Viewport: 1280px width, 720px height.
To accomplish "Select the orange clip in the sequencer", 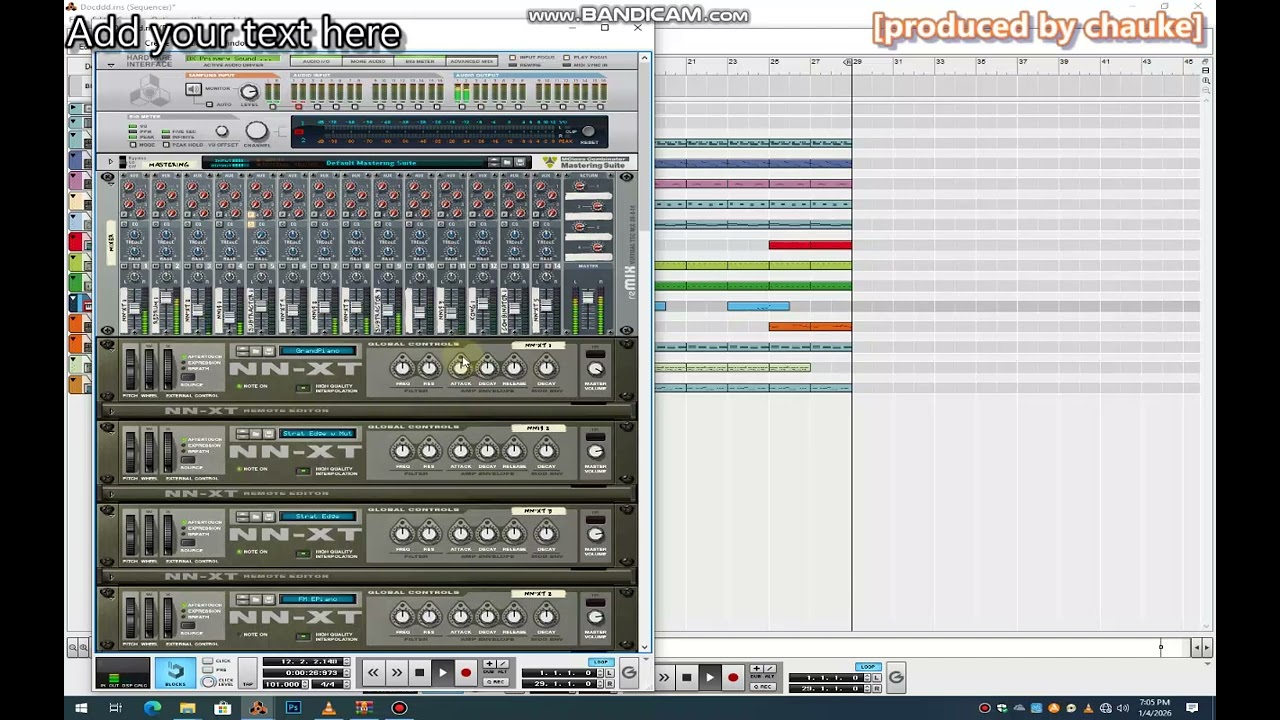I will pyautogui.click(x=810, y=327).
